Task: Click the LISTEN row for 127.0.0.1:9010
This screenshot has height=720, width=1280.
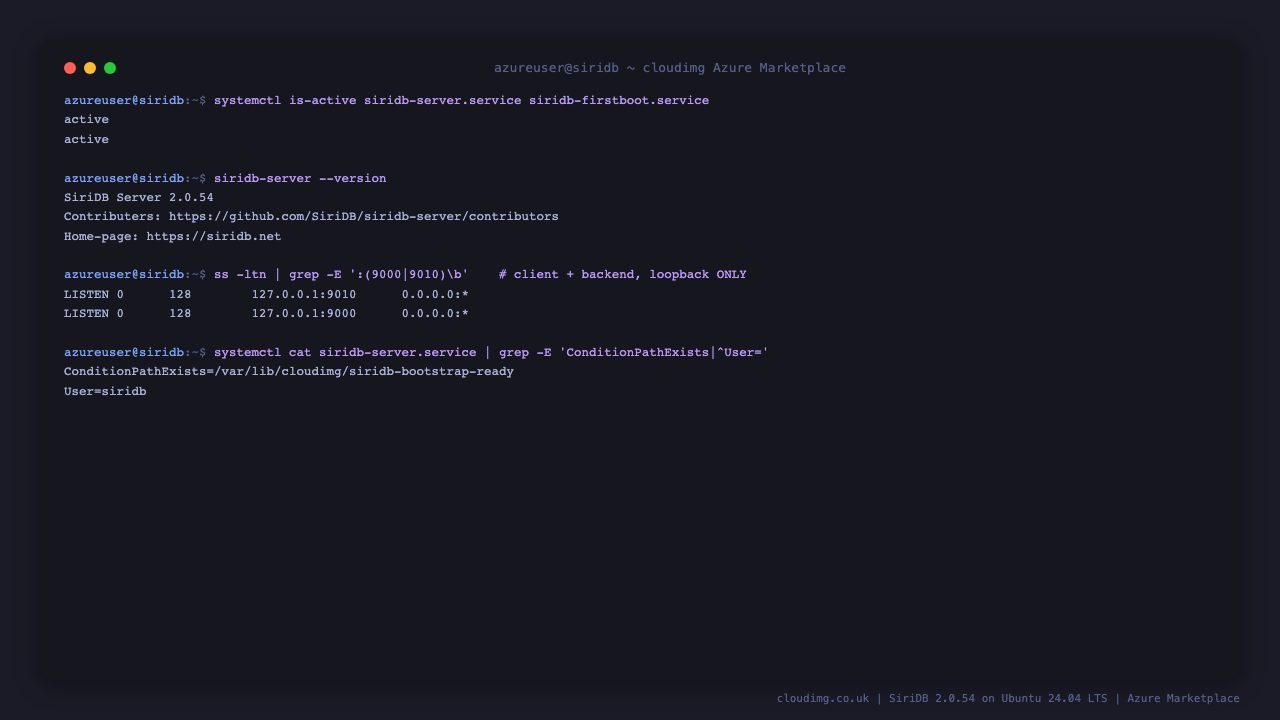Action: click(266, 295)
